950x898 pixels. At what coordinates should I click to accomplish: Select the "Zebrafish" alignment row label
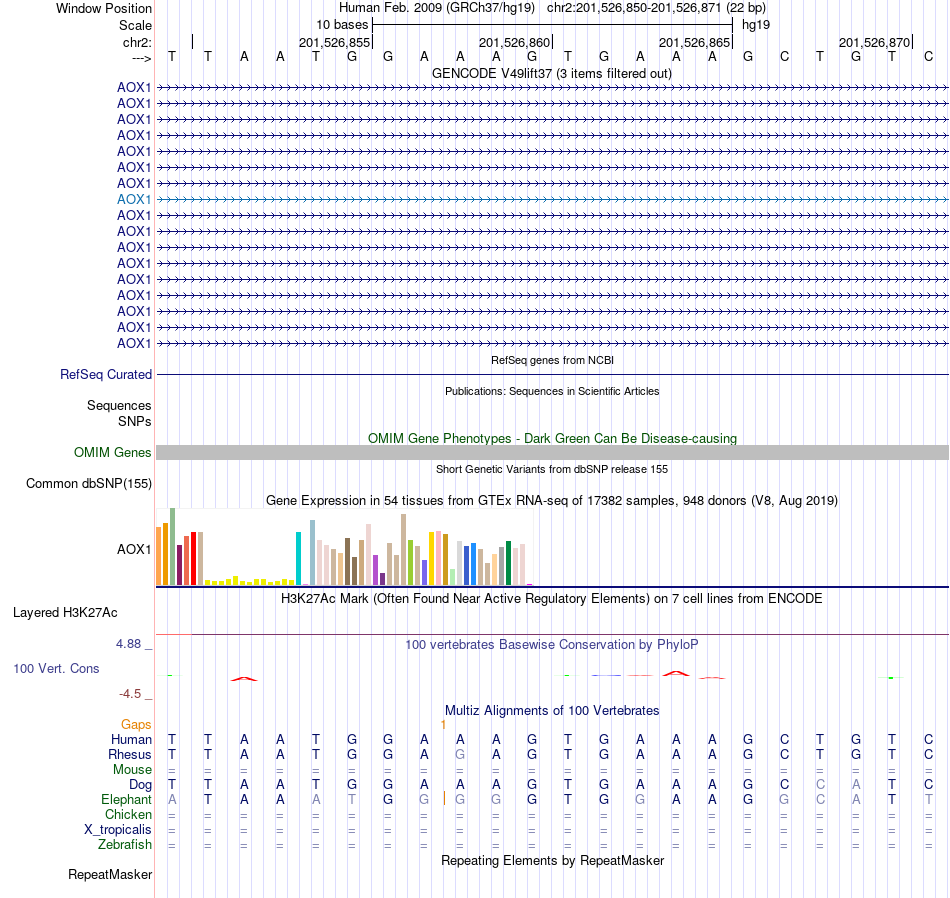click(125, 845)
